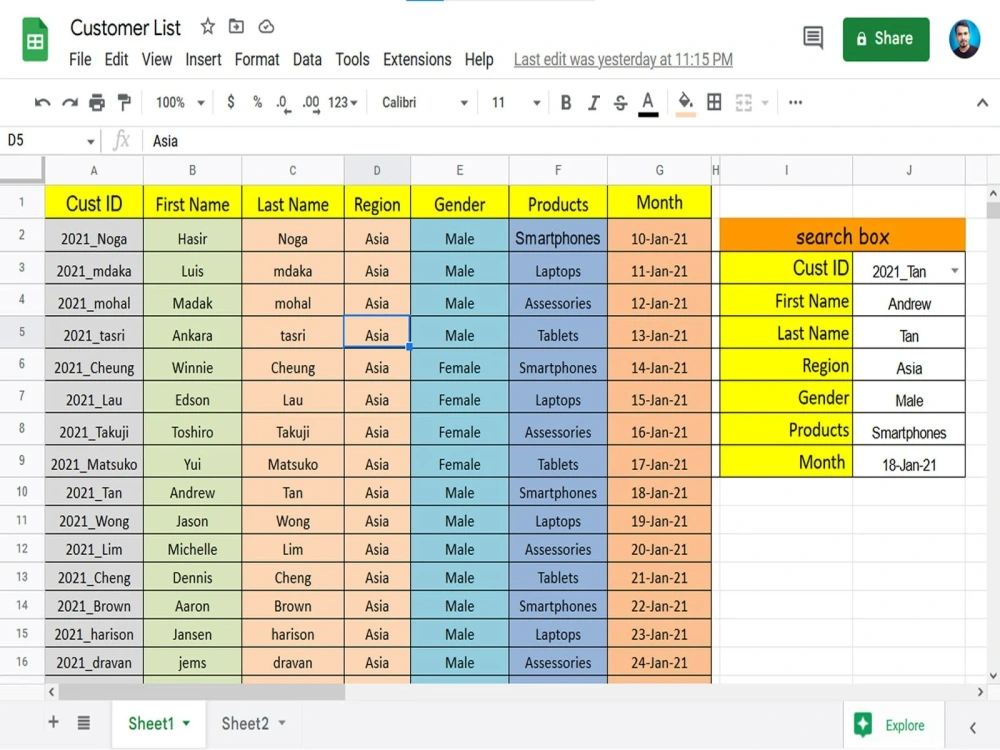Select the Paint format tool

tap(124, 103)
